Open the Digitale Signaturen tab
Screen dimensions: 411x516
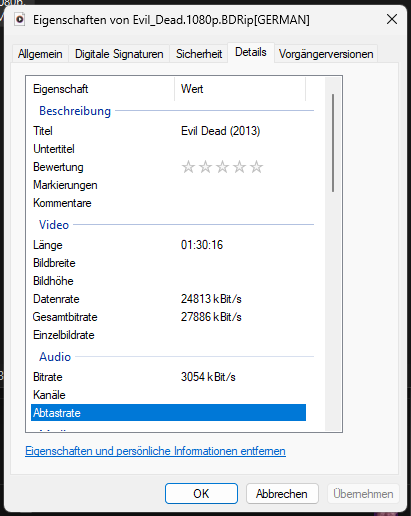pos(119,54)
